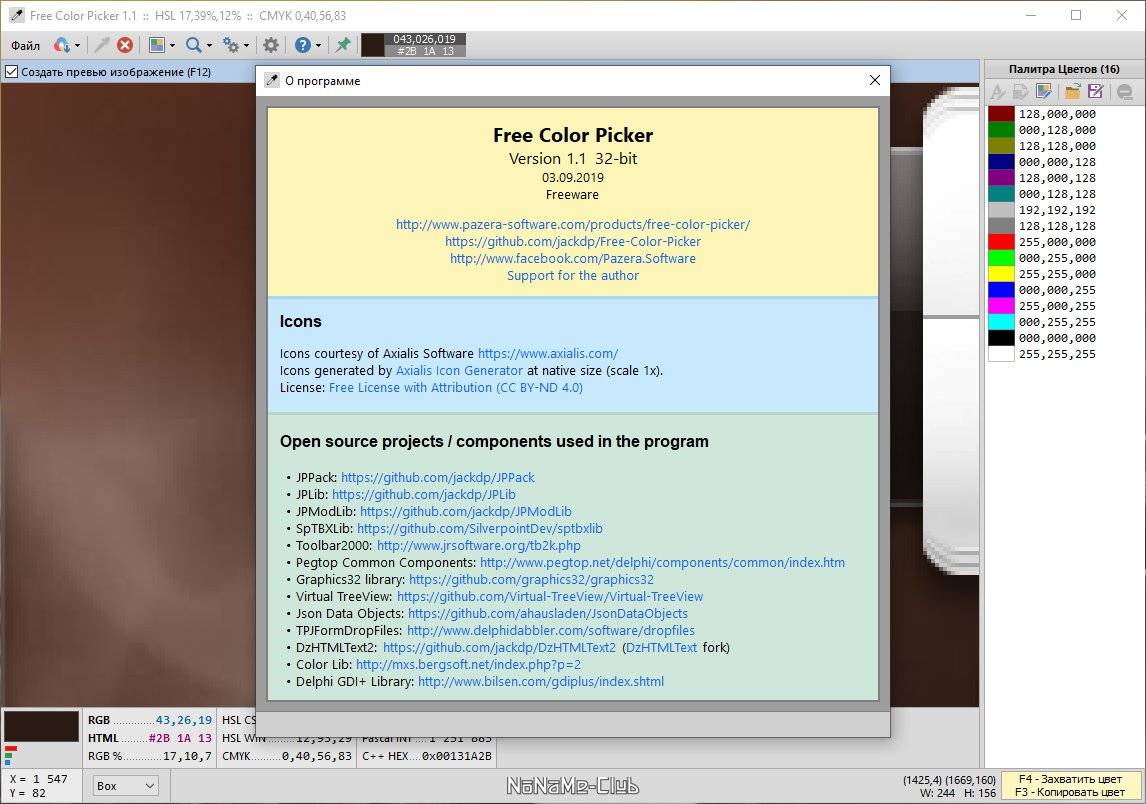
Task: Click 'Support for the author' link
Action: (x=573, y=276)
